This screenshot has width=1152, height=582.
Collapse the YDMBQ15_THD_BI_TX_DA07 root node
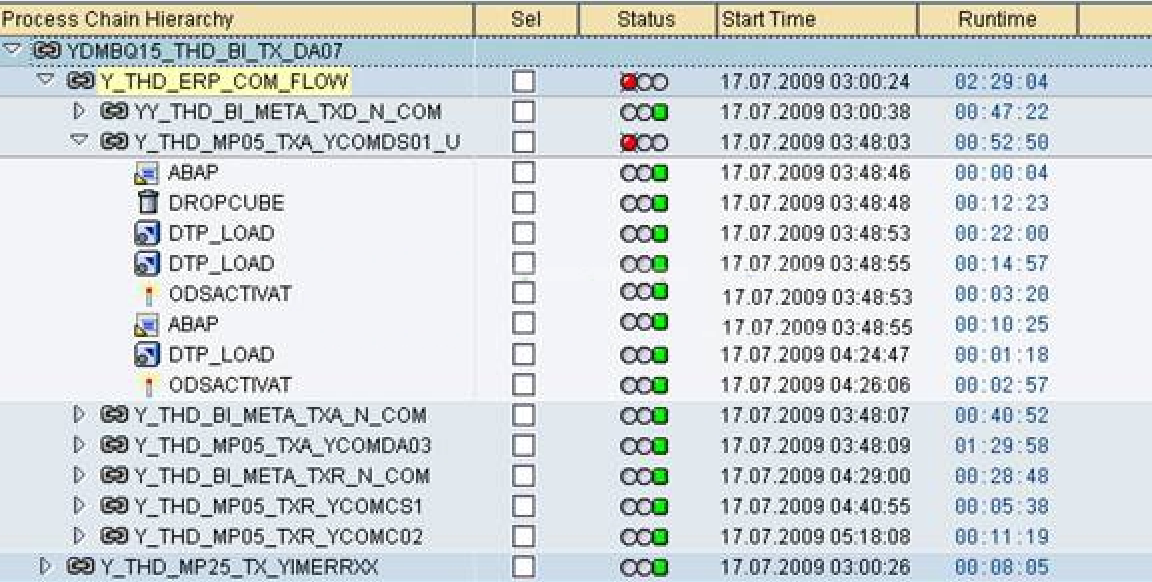pos(12,49)
